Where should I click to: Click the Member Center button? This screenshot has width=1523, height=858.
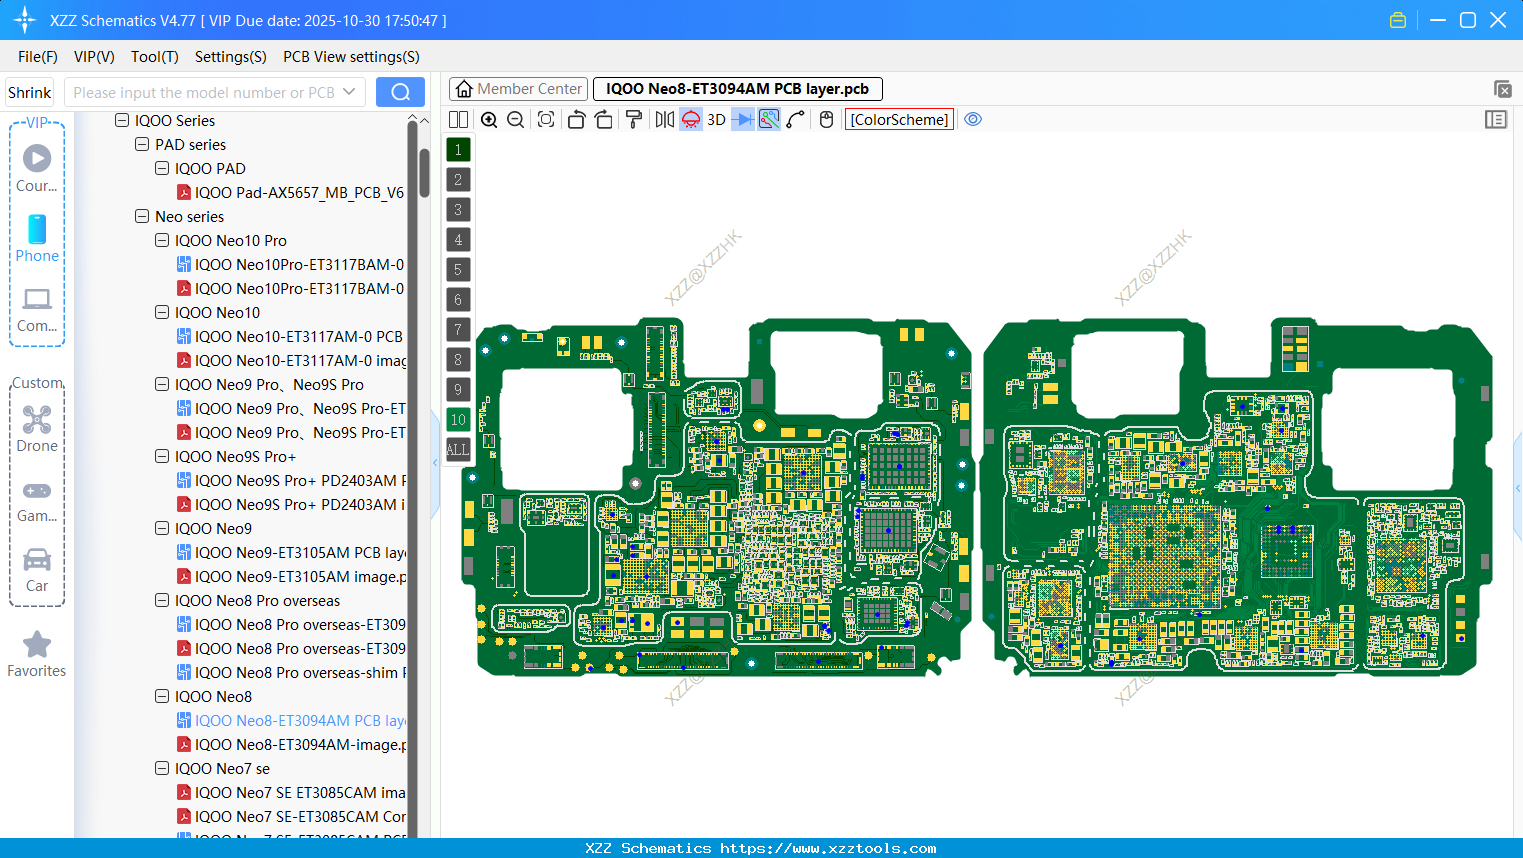[517, 89]
